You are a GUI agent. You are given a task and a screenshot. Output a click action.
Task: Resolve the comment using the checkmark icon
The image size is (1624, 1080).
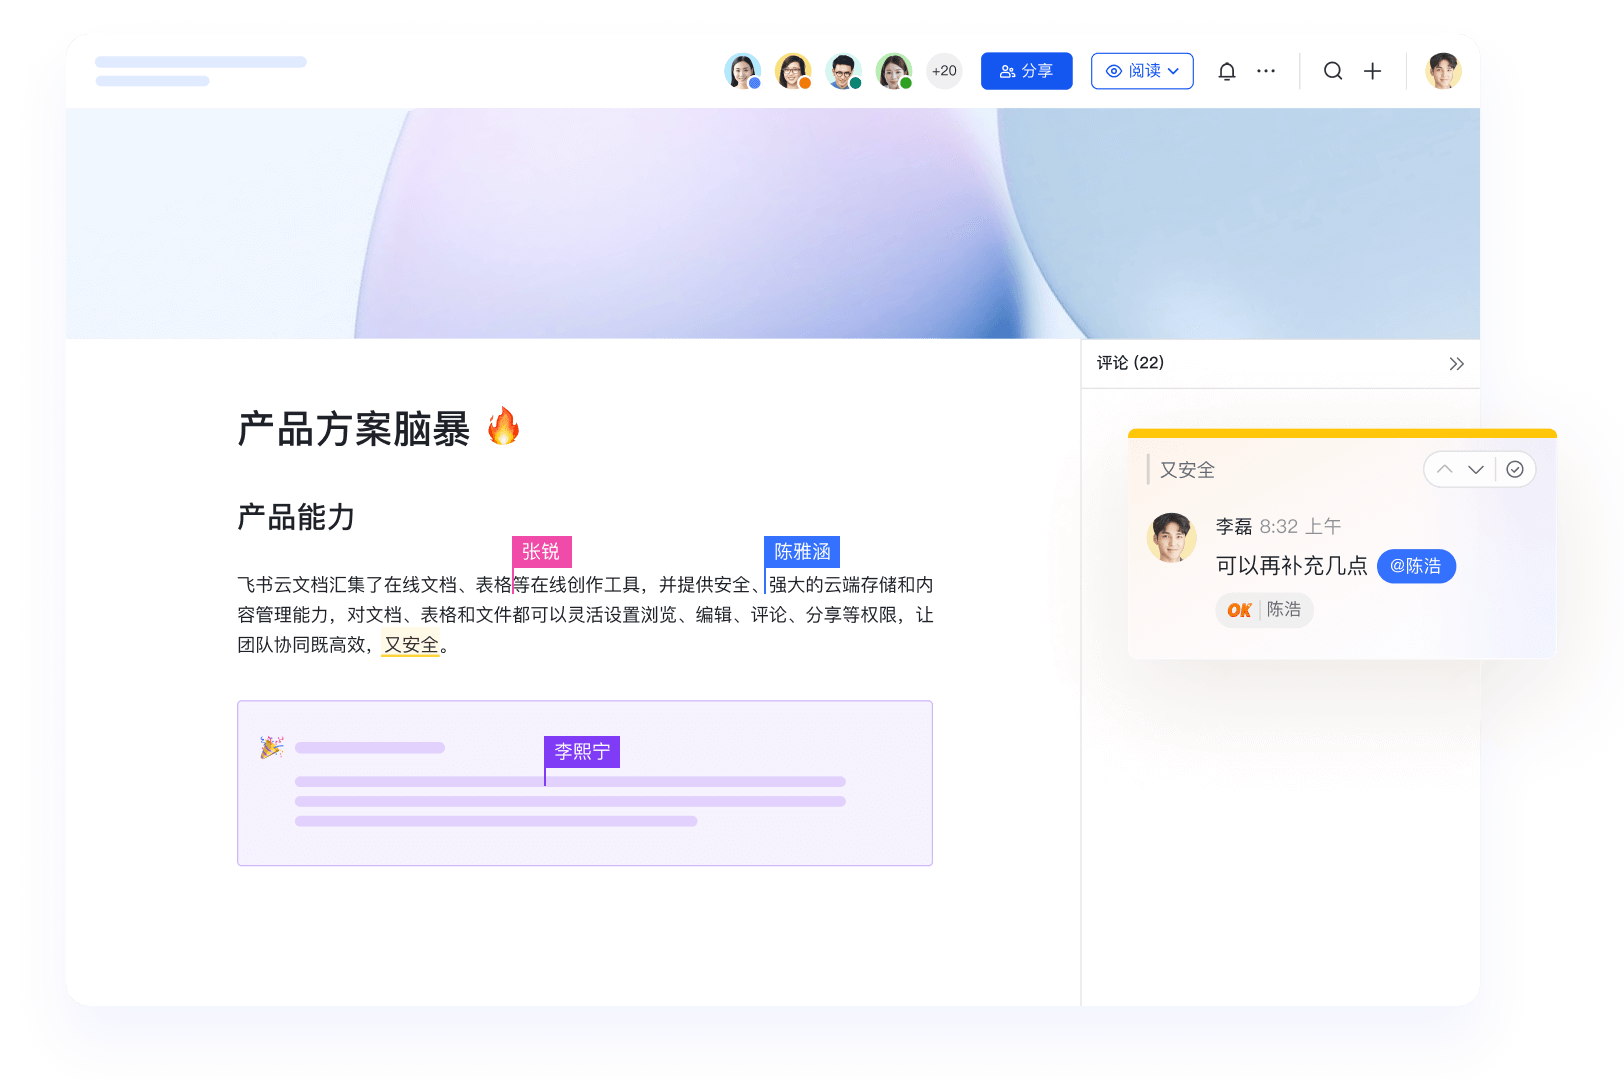point(1515,469)
